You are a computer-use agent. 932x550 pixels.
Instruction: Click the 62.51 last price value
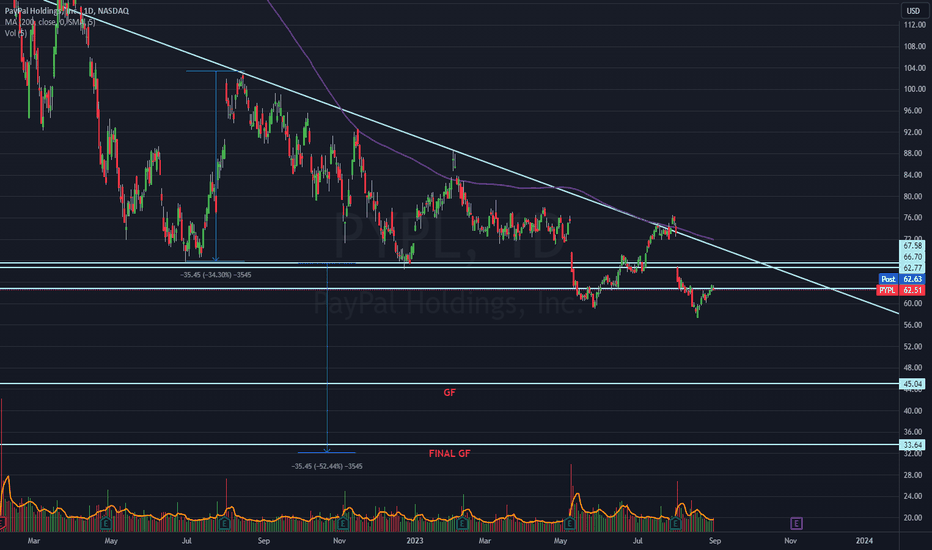[912, 290]
